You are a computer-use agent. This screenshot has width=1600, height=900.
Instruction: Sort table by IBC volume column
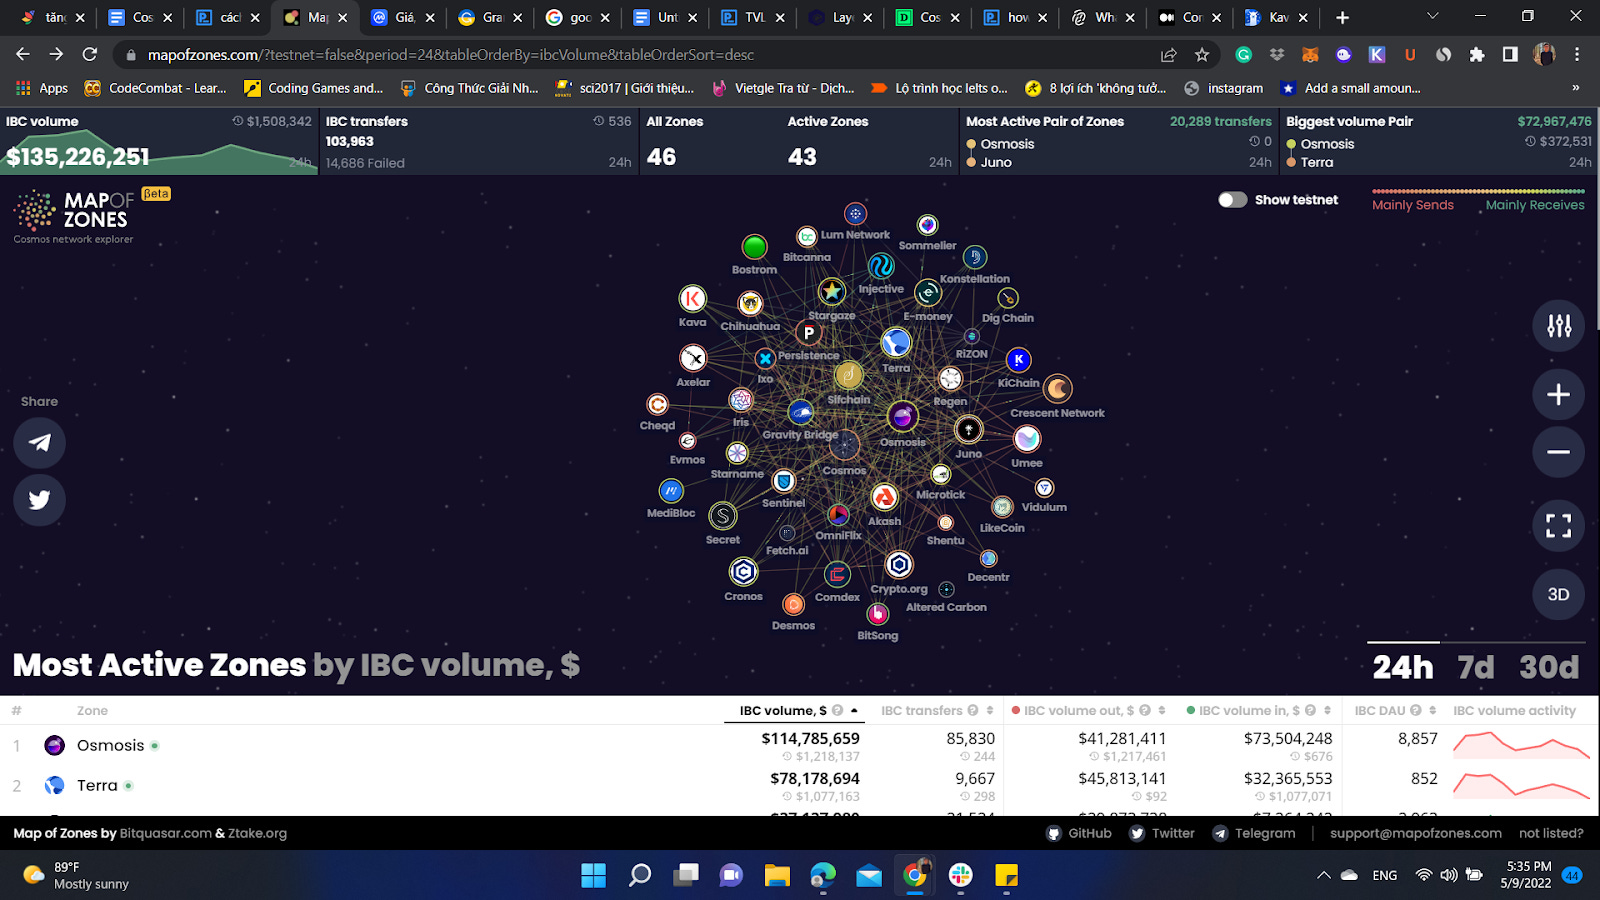coord(798,711)
